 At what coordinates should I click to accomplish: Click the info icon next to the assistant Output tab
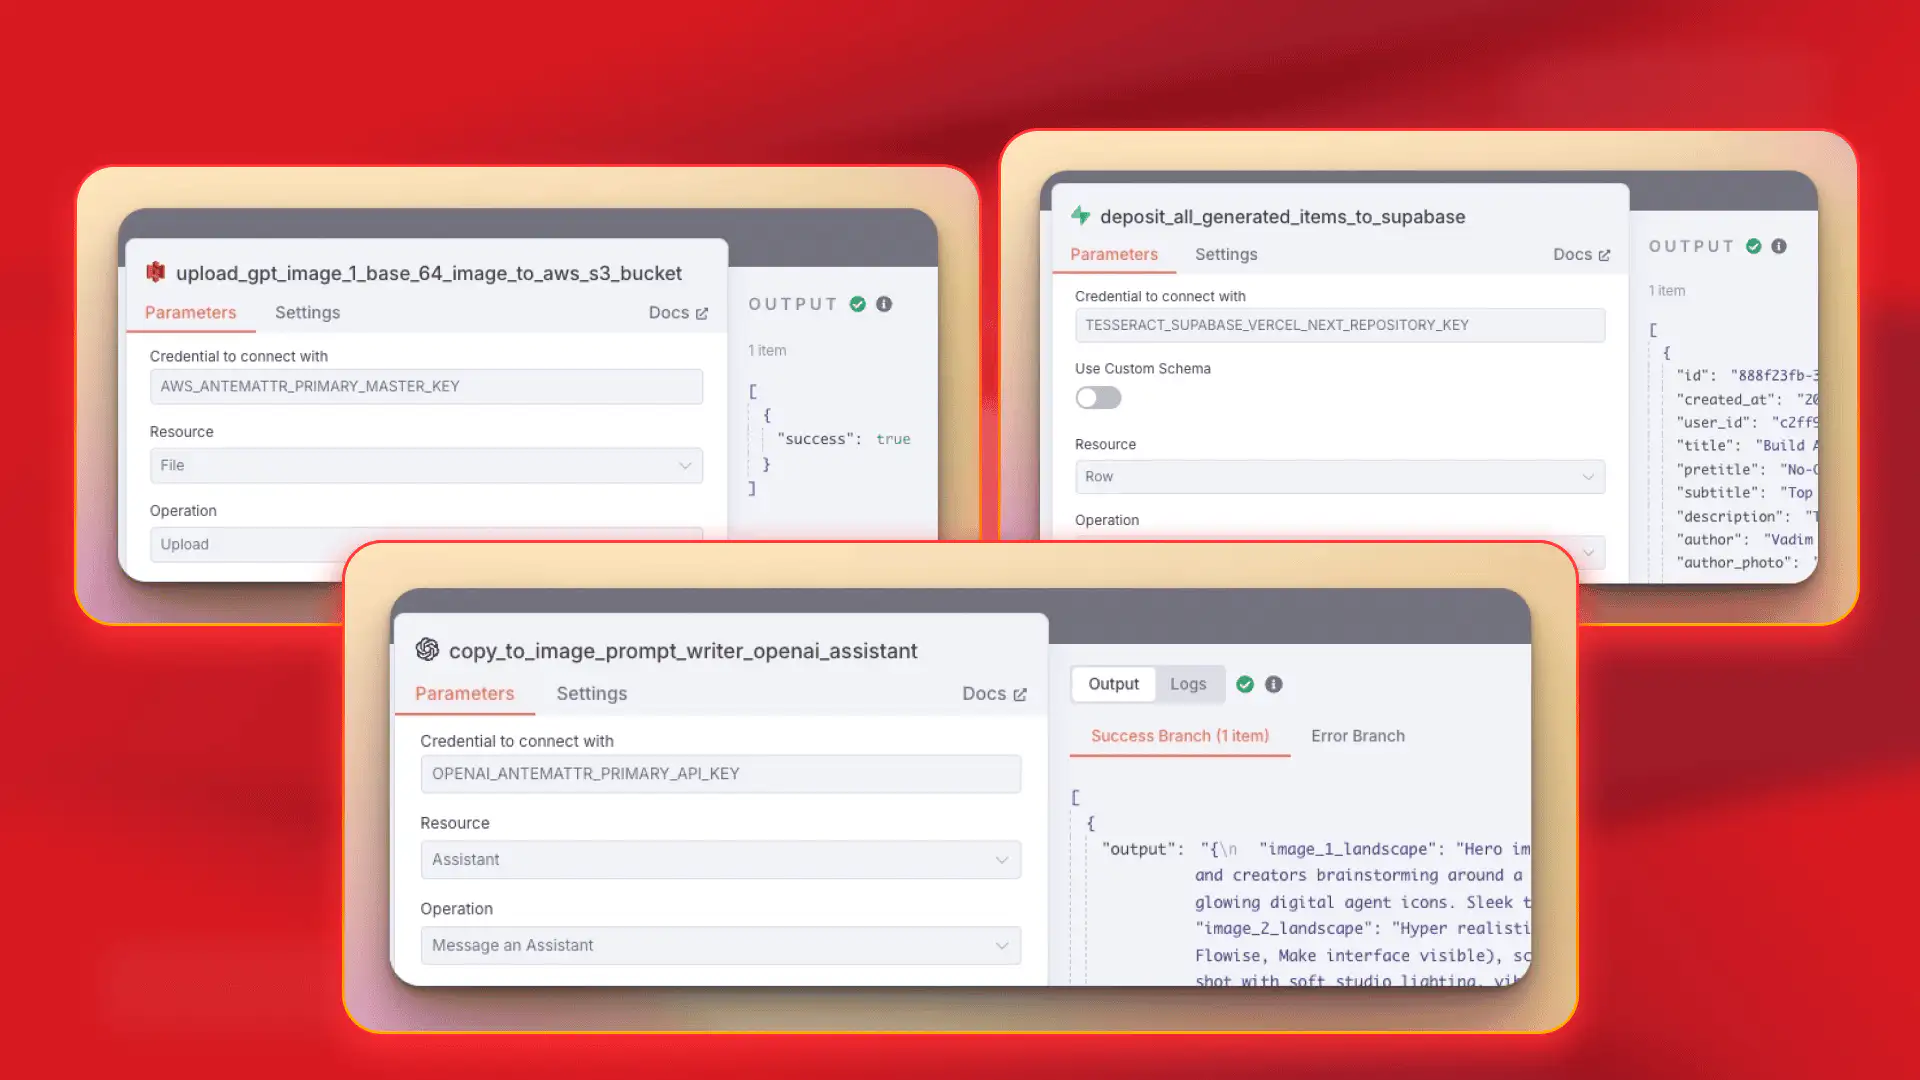click(1273, 684)
